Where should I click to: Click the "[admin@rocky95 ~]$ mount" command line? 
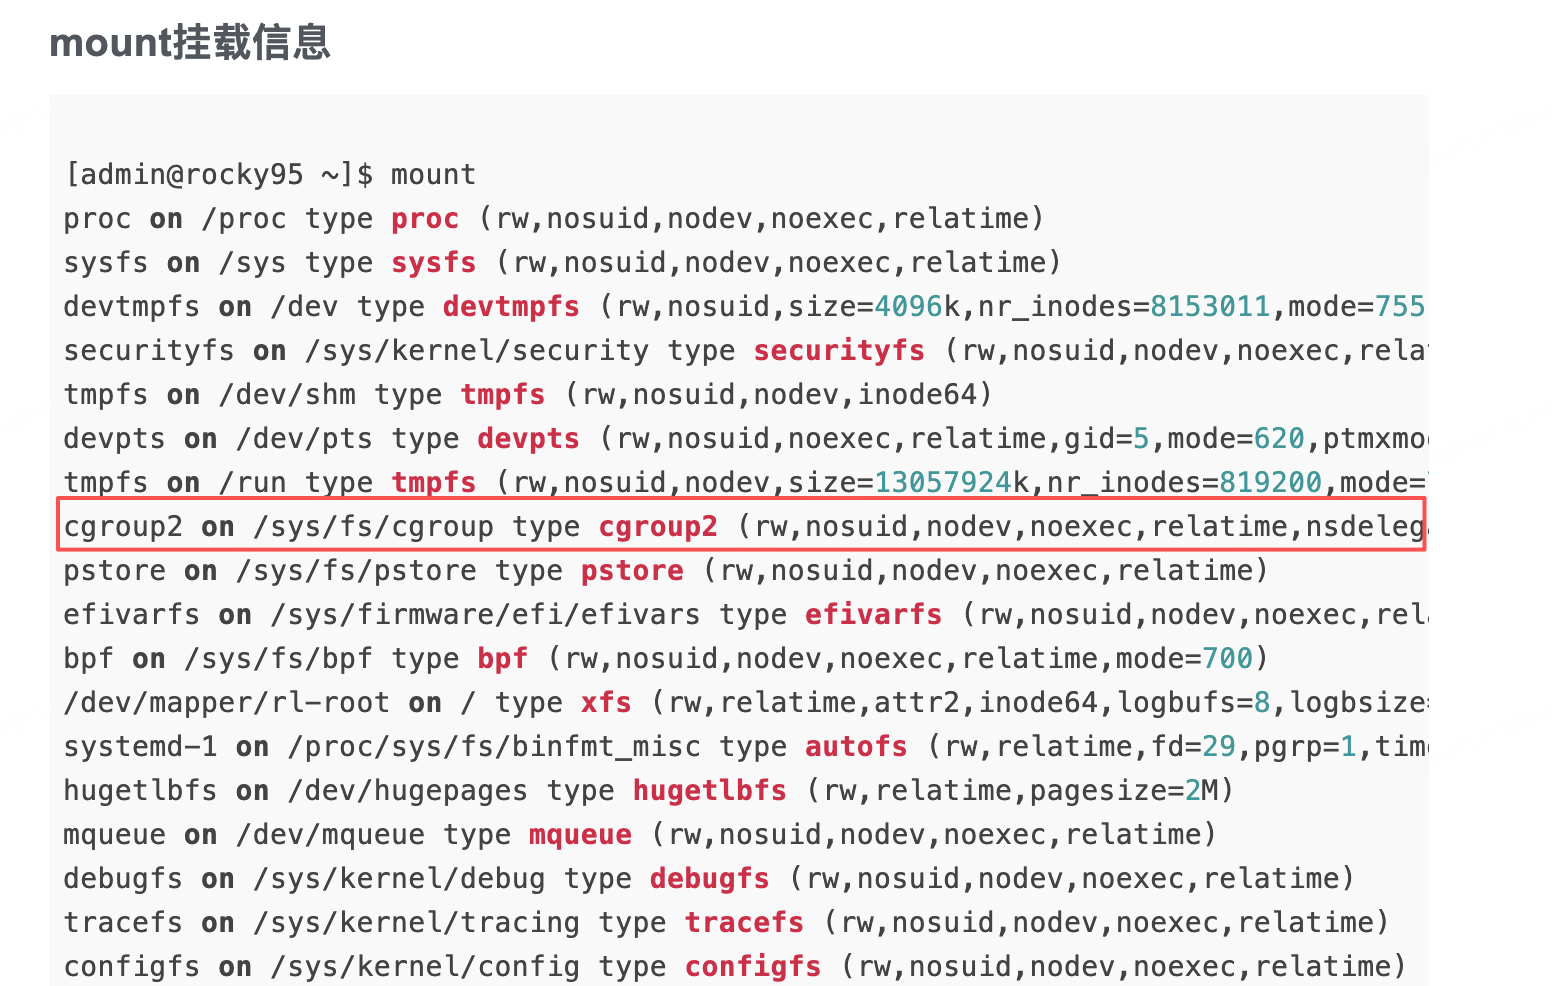coord(269,175)
